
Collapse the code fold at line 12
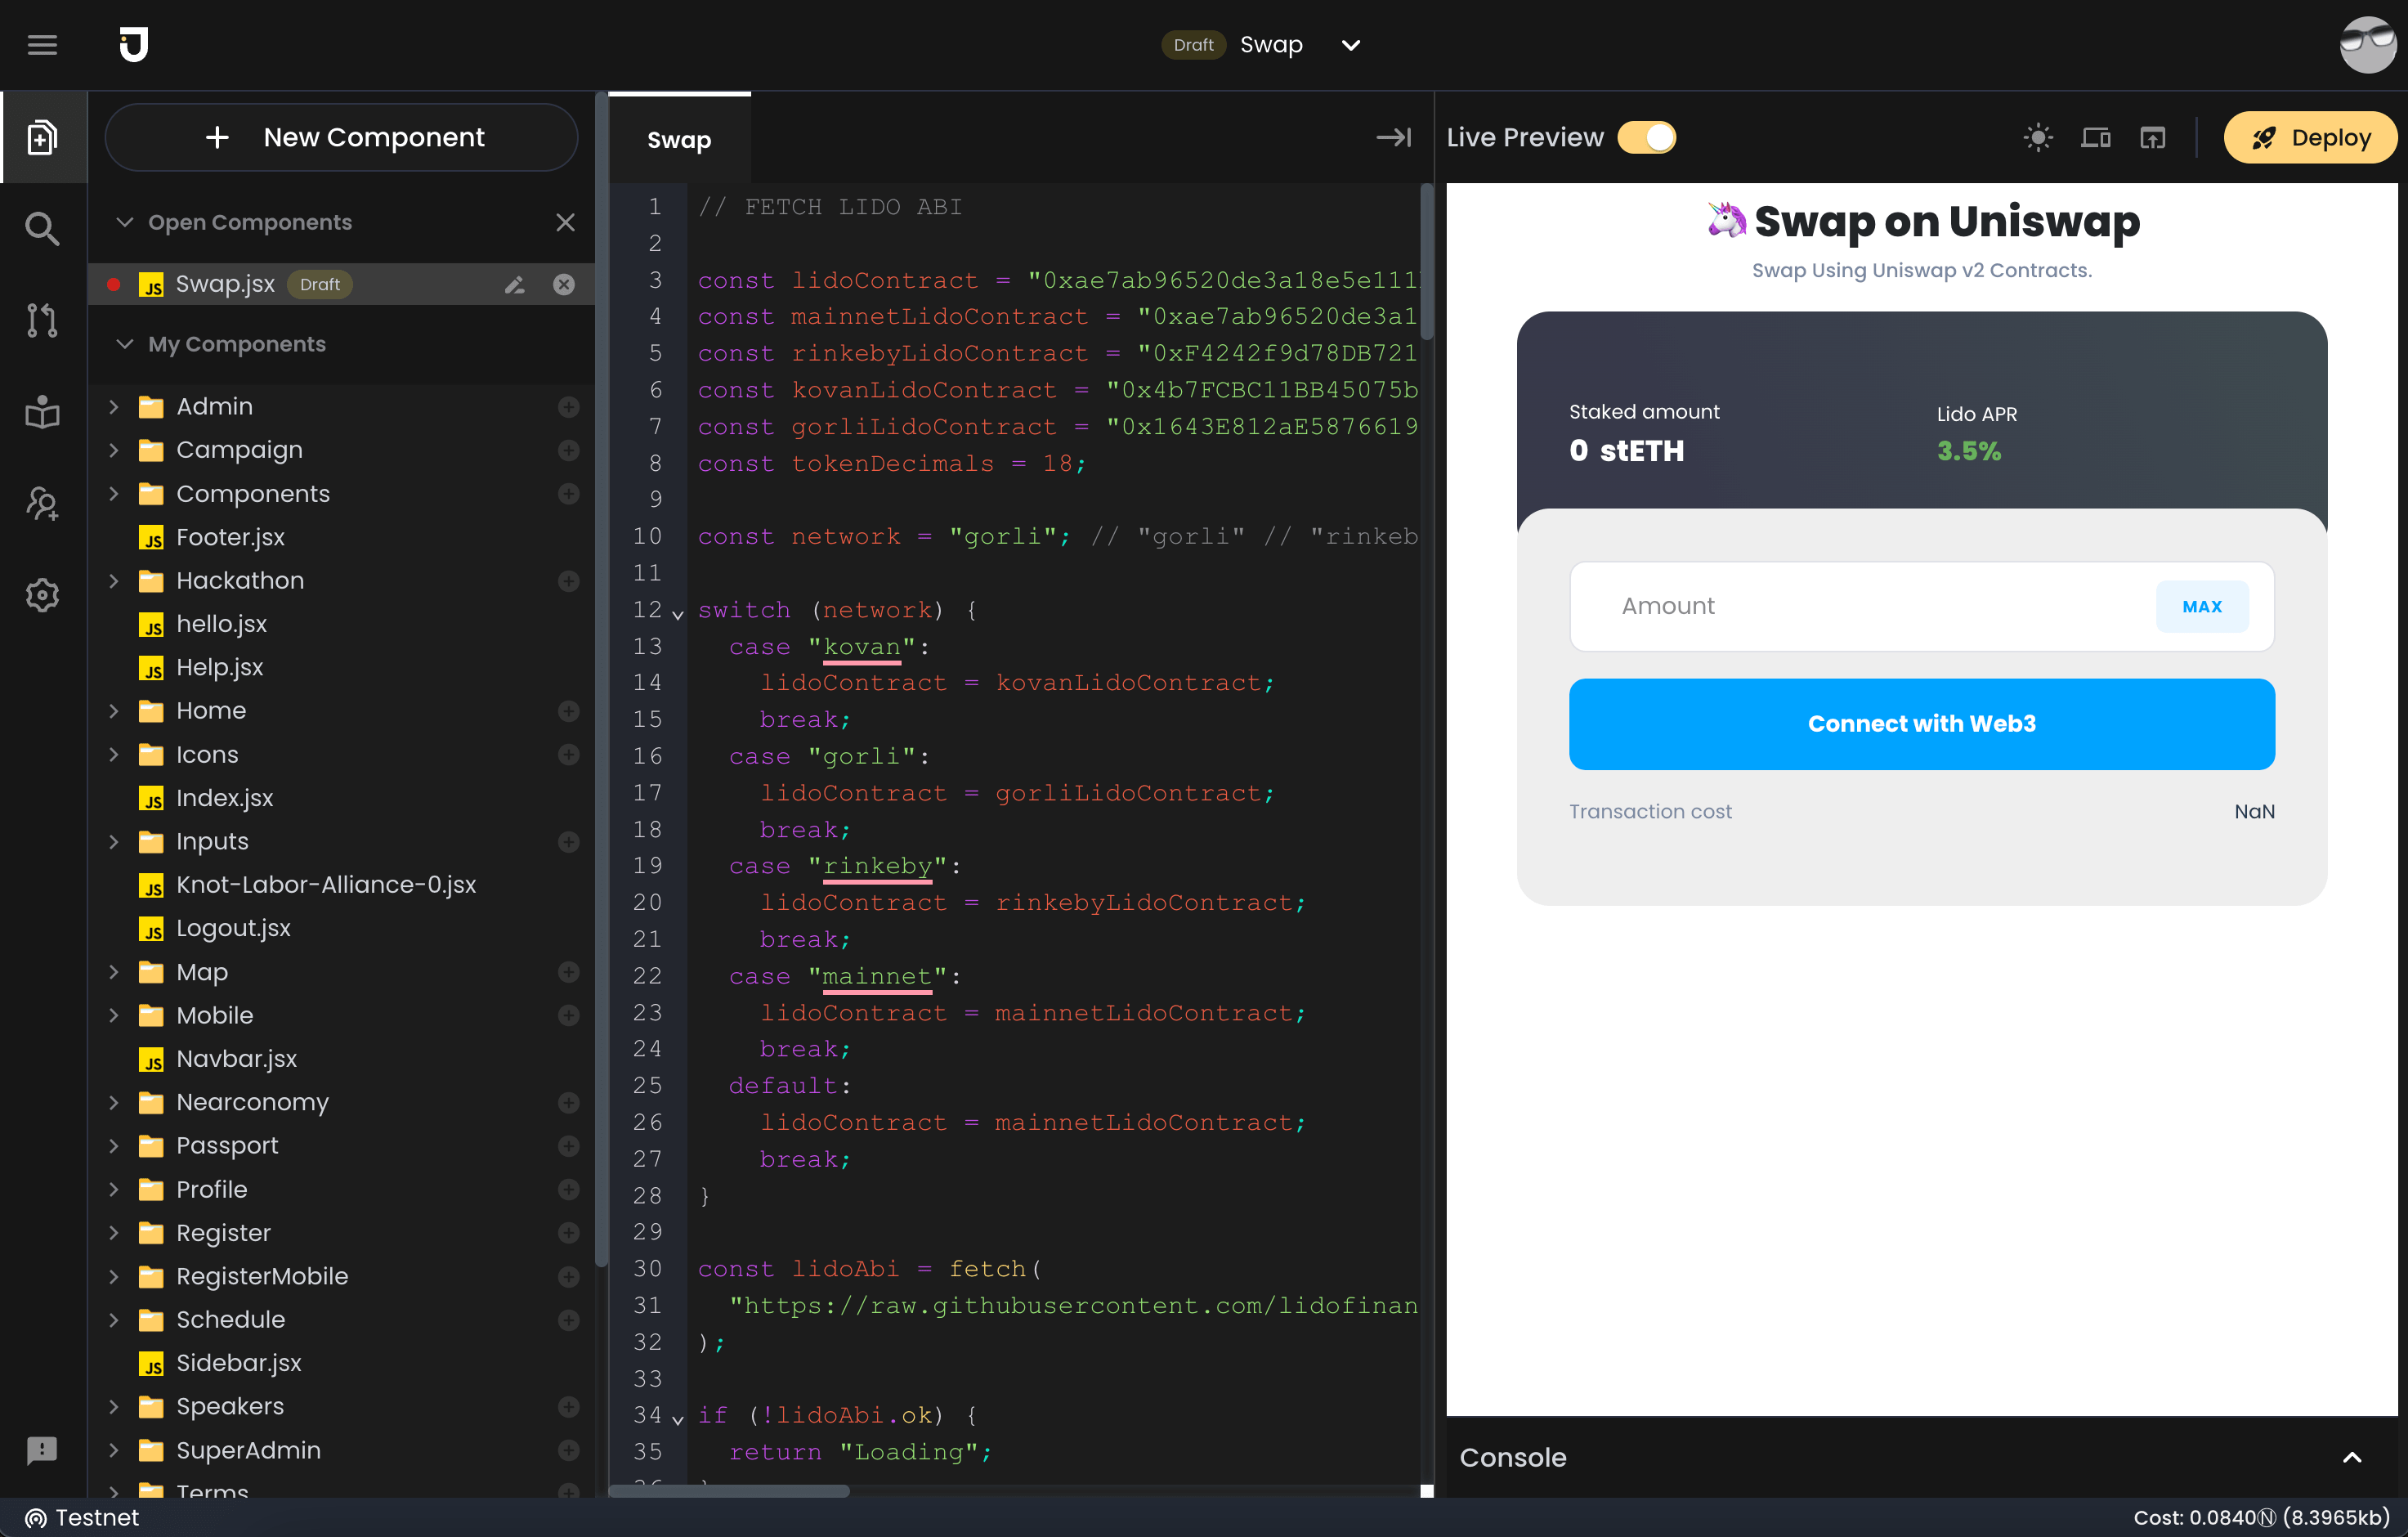pos(678,614)
